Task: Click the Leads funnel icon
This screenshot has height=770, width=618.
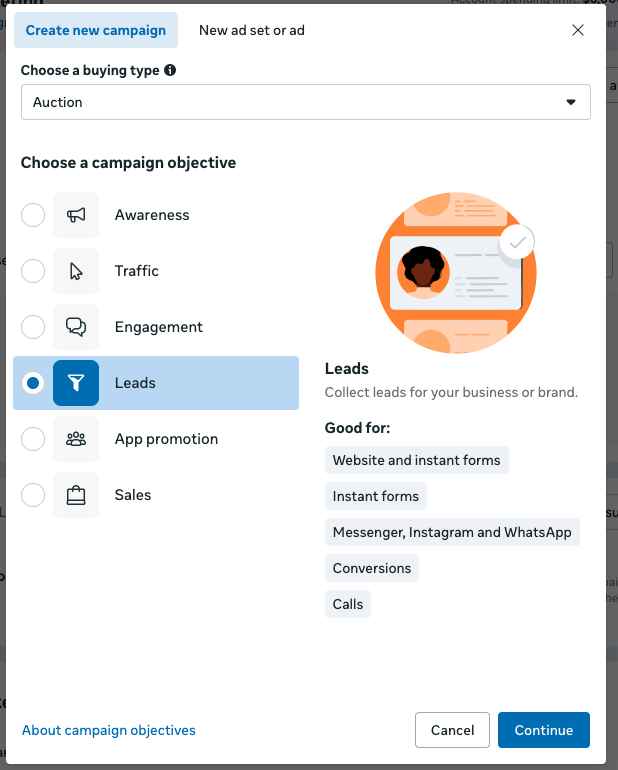Action: tap(76, 383)
